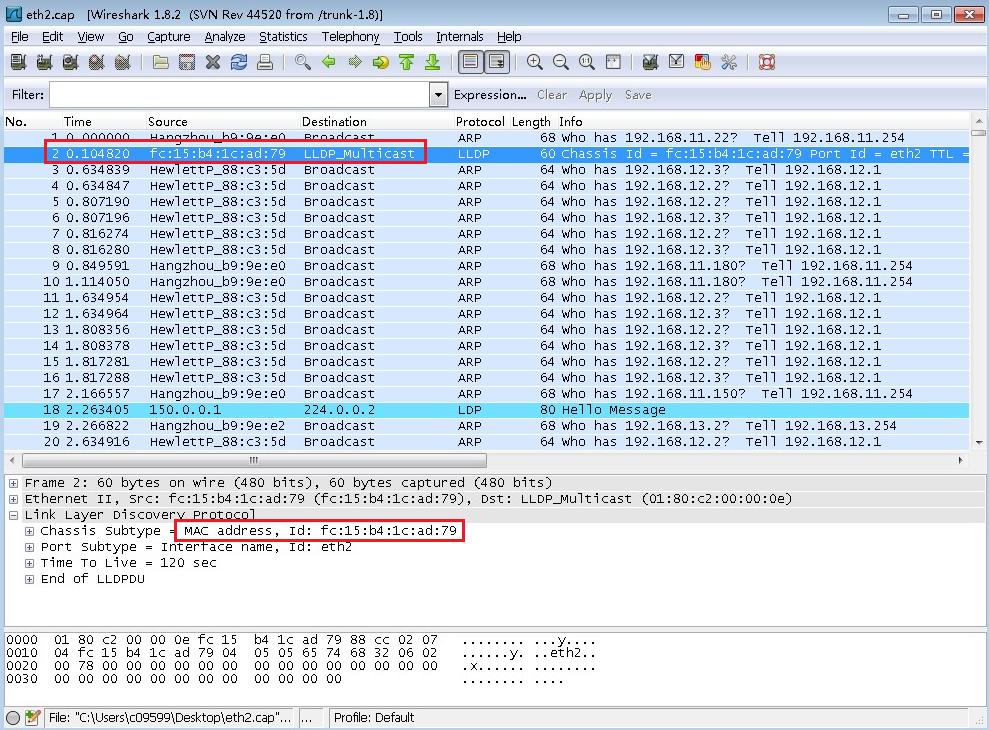This screenshot has height=730, width=989.
Task: Open a capture file via toolbar
Action: pyautogui.click(x=161, y=62)
